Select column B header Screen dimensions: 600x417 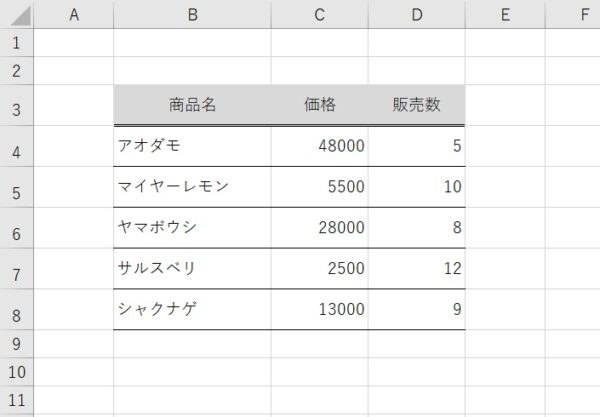[192, 14]
